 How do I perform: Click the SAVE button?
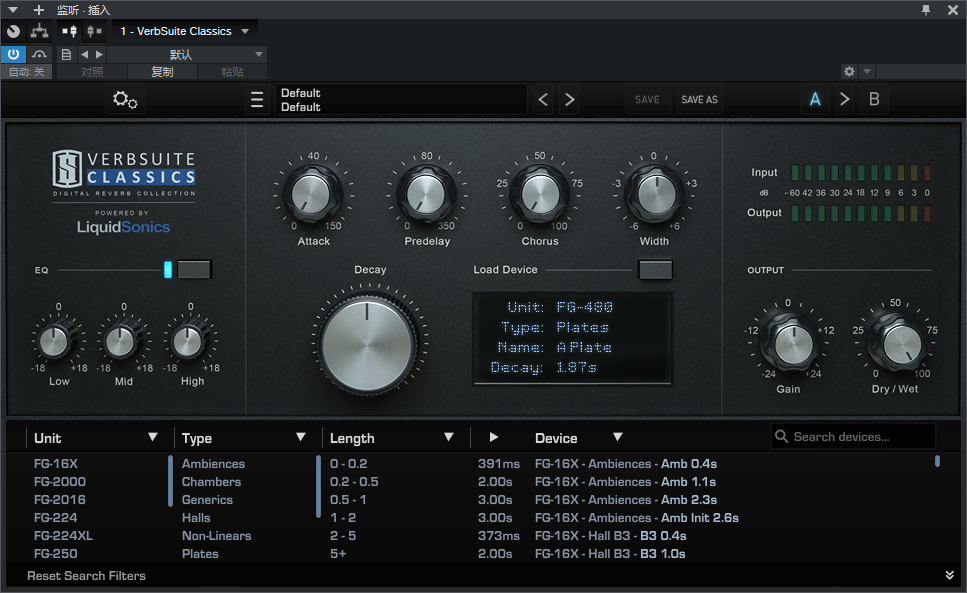[x=647, y=99]
